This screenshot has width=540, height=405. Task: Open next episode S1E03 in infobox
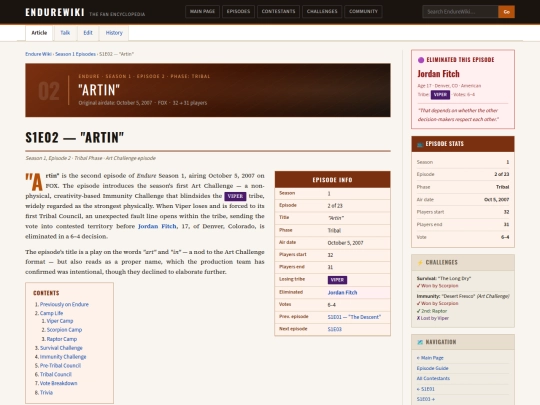334,329
